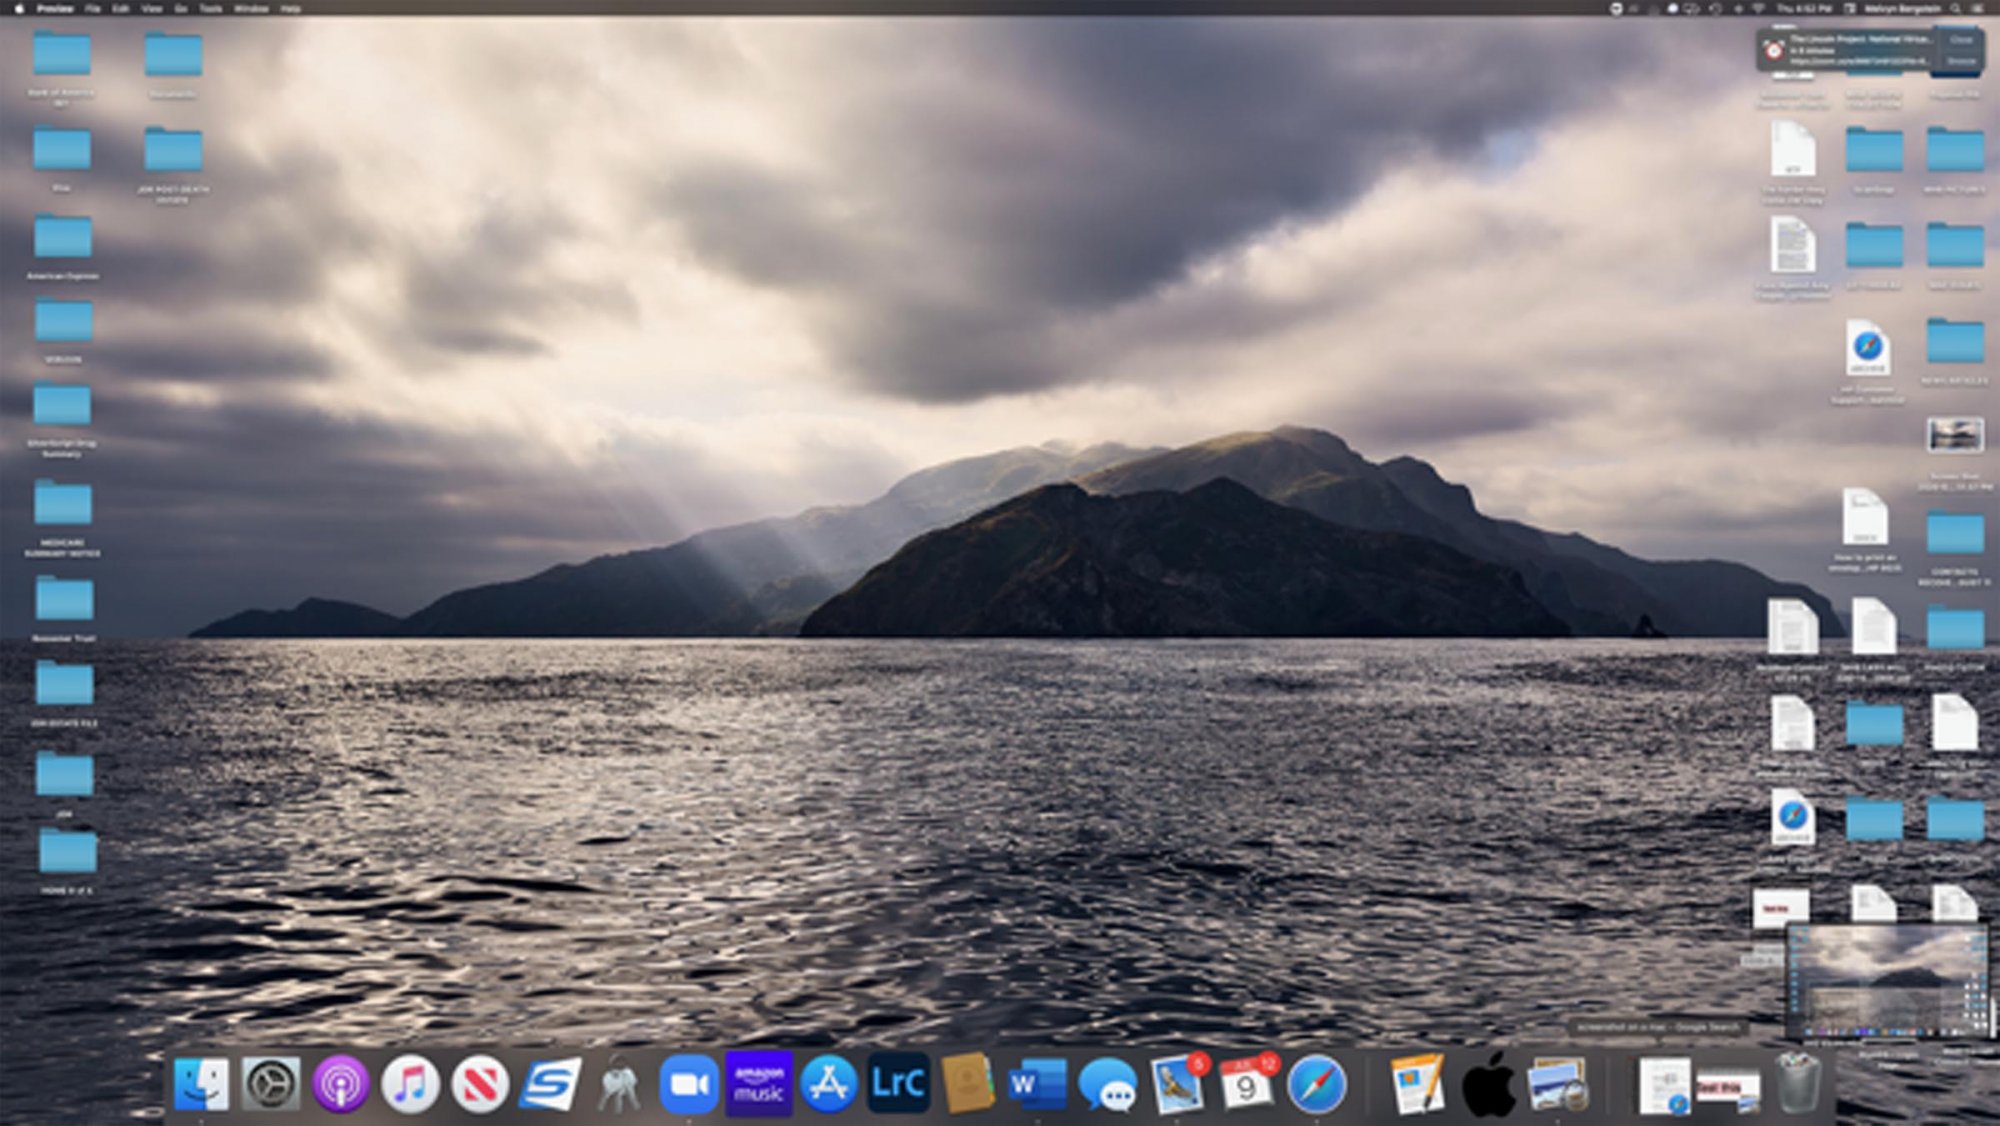Open Preview from the Dock
Image resolution: width=2000 pixels, height=1126 pixels.
pos(1558,1084)
